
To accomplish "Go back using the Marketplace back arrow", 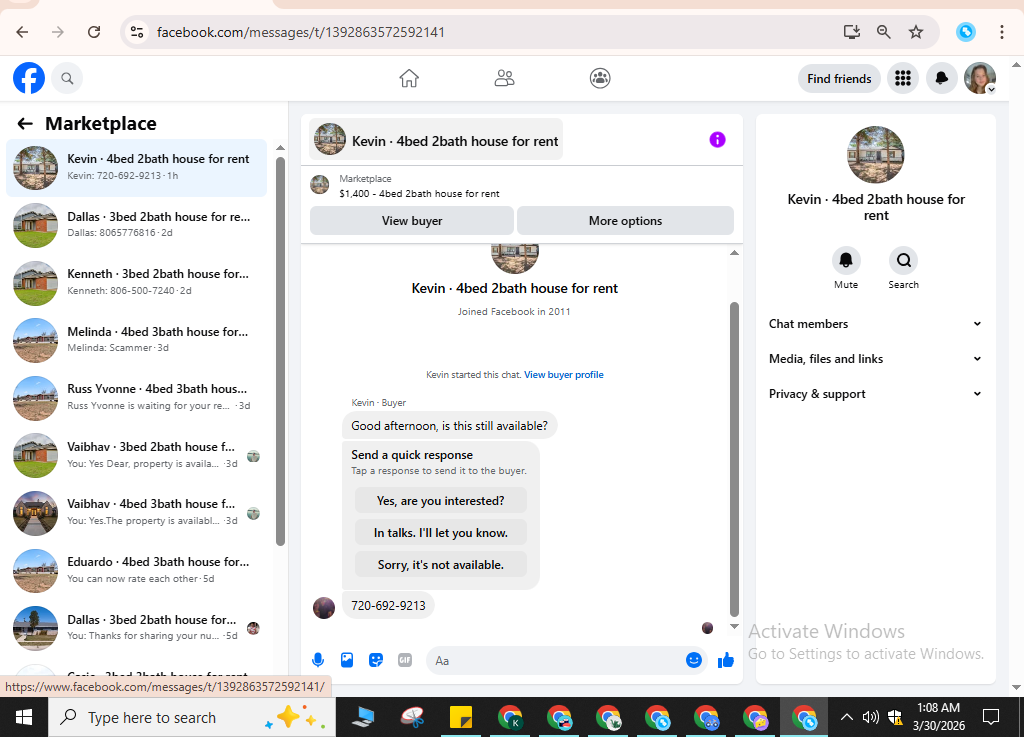I will click(x=25, y=123).
